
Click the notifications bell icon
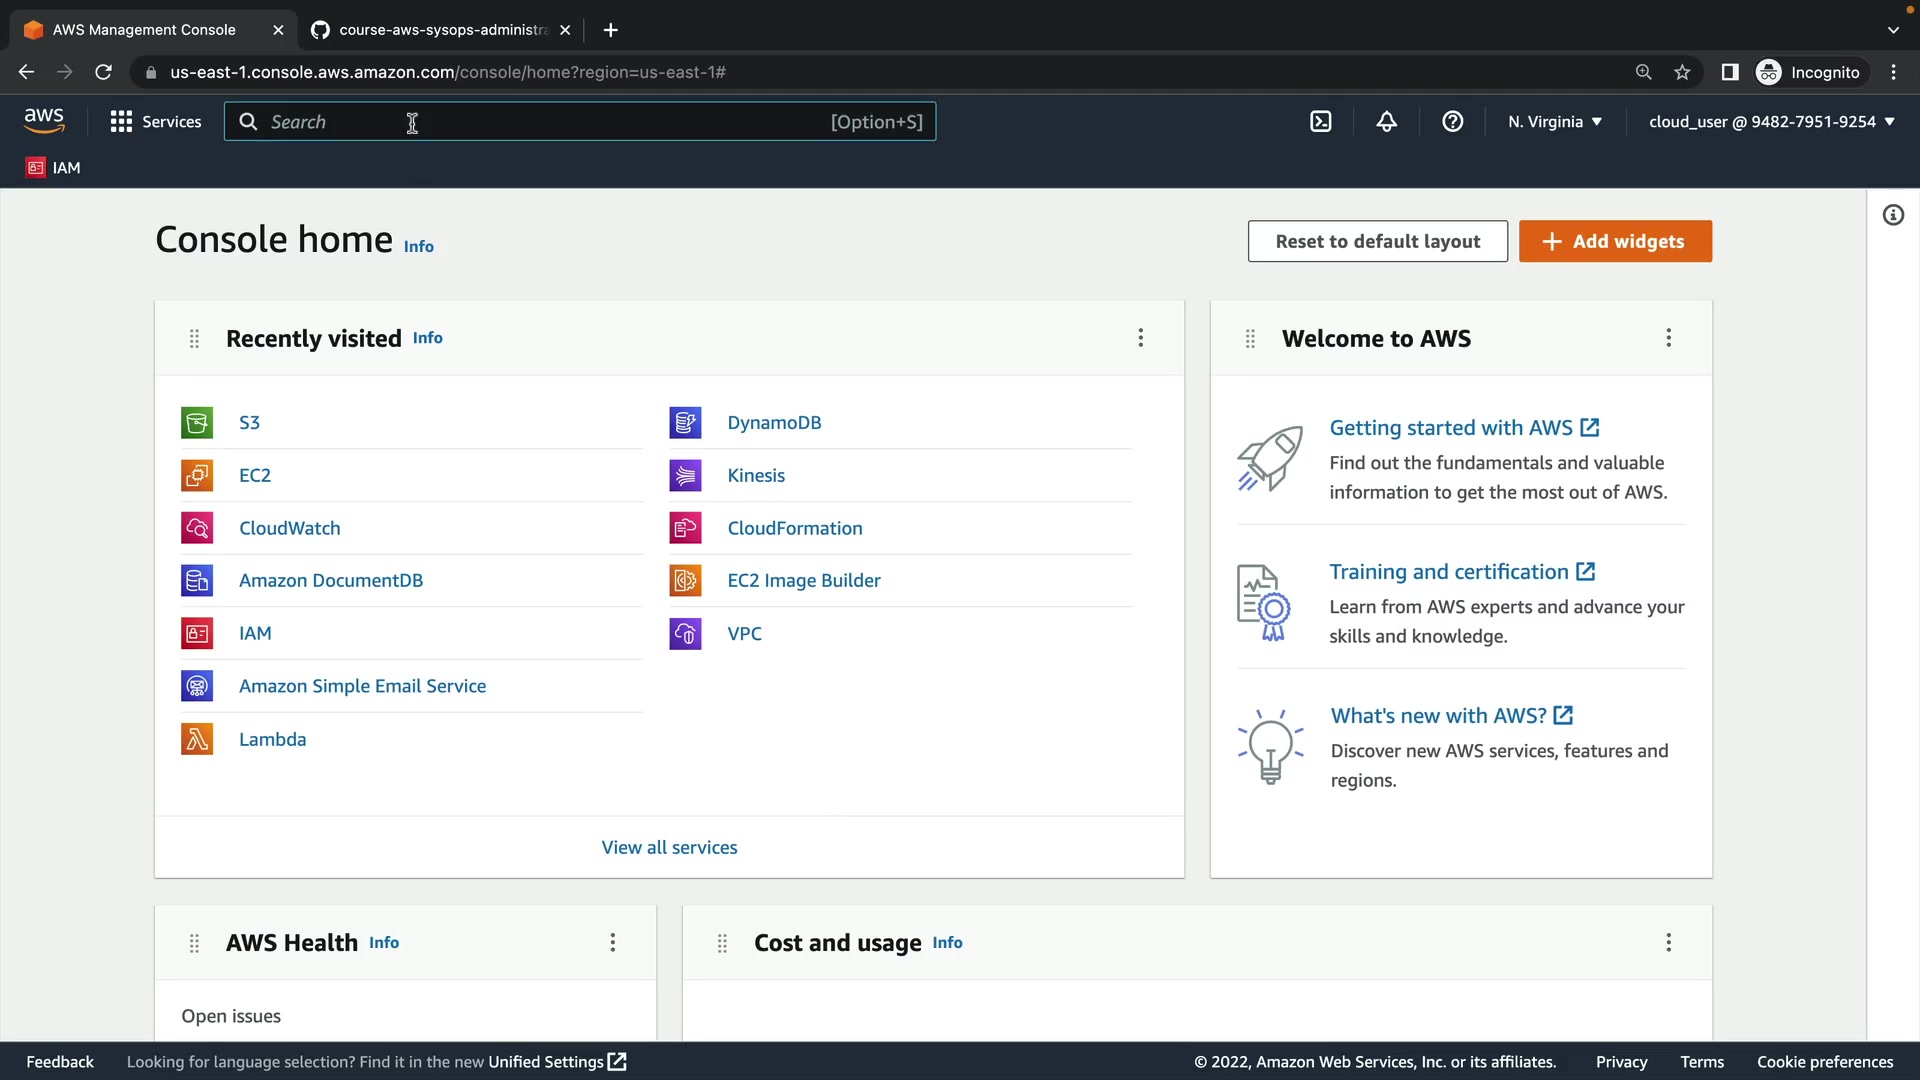coord(1386,122)
